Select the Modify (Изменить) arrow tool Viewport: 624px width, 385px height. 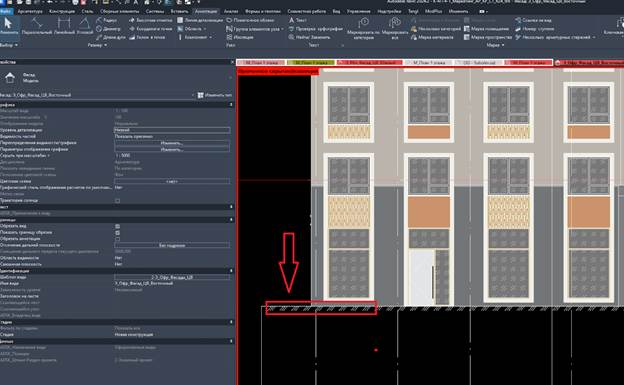(8, 25)
